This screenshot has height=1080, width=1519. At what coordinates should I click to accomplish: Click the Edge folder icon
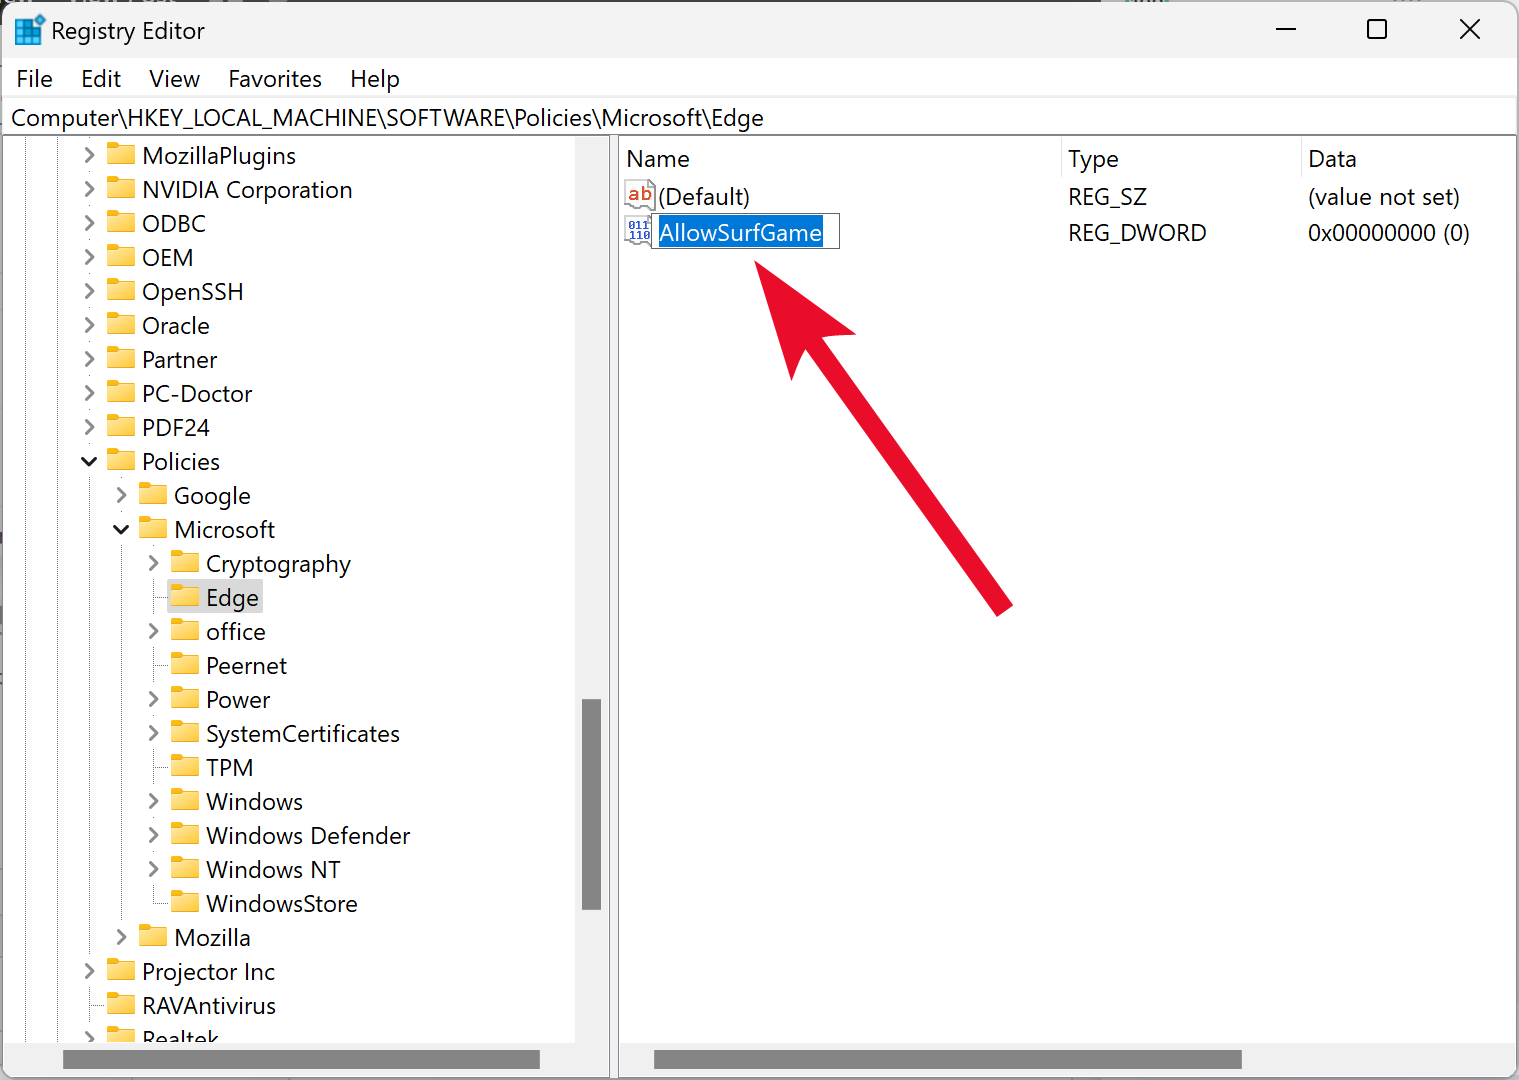(x=185, y=596)
